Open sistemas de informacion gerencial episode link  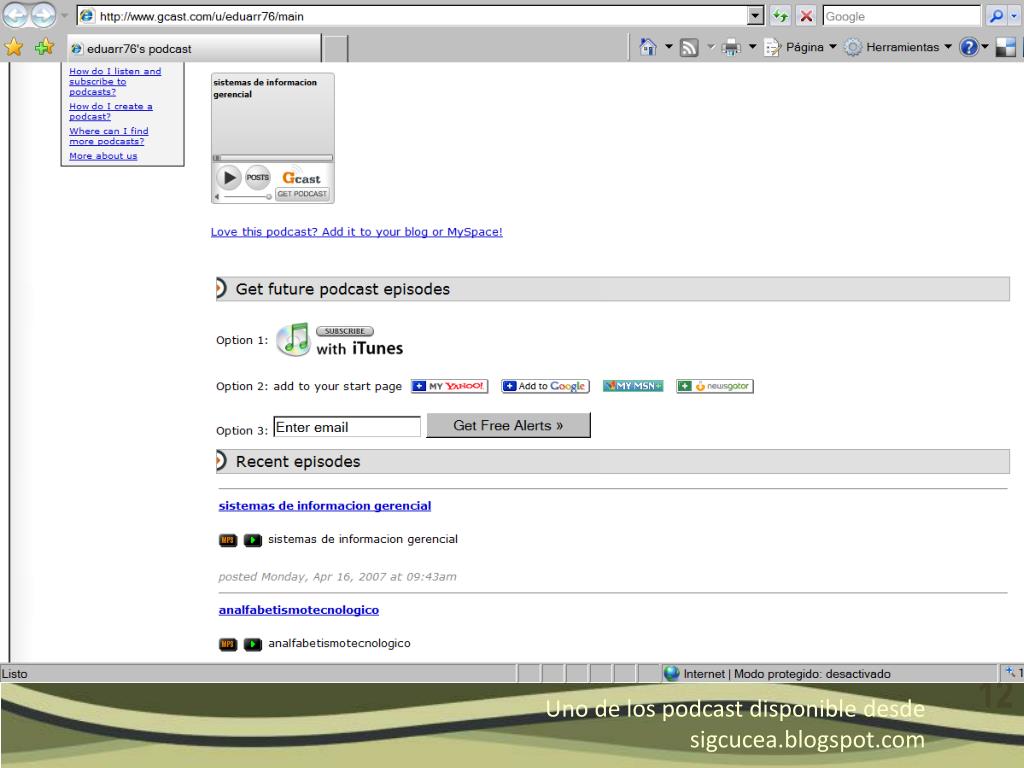coord(325,505)
